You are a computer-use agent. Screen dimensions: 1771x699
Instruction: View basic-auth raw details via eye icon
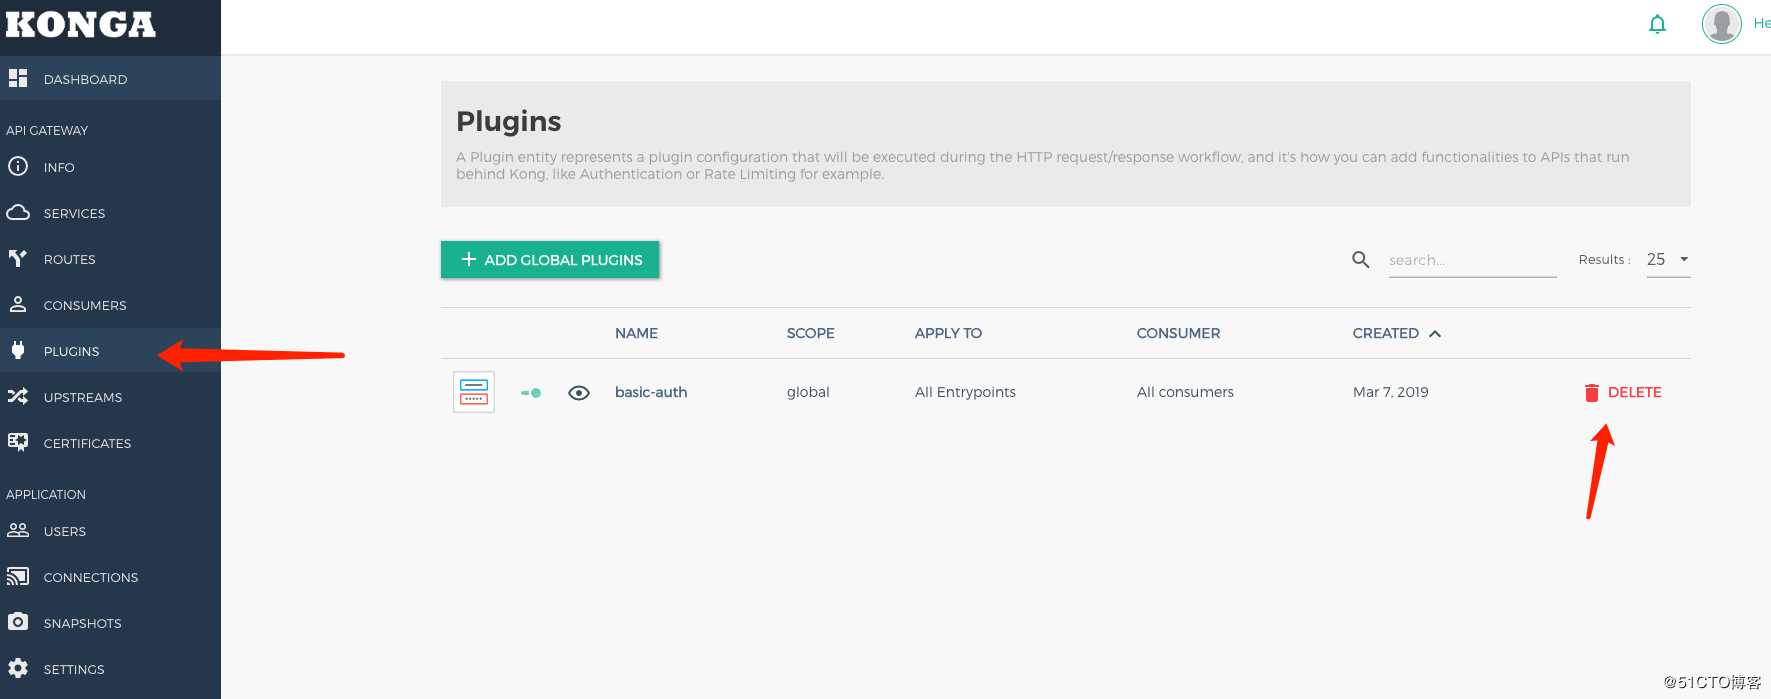579,393
